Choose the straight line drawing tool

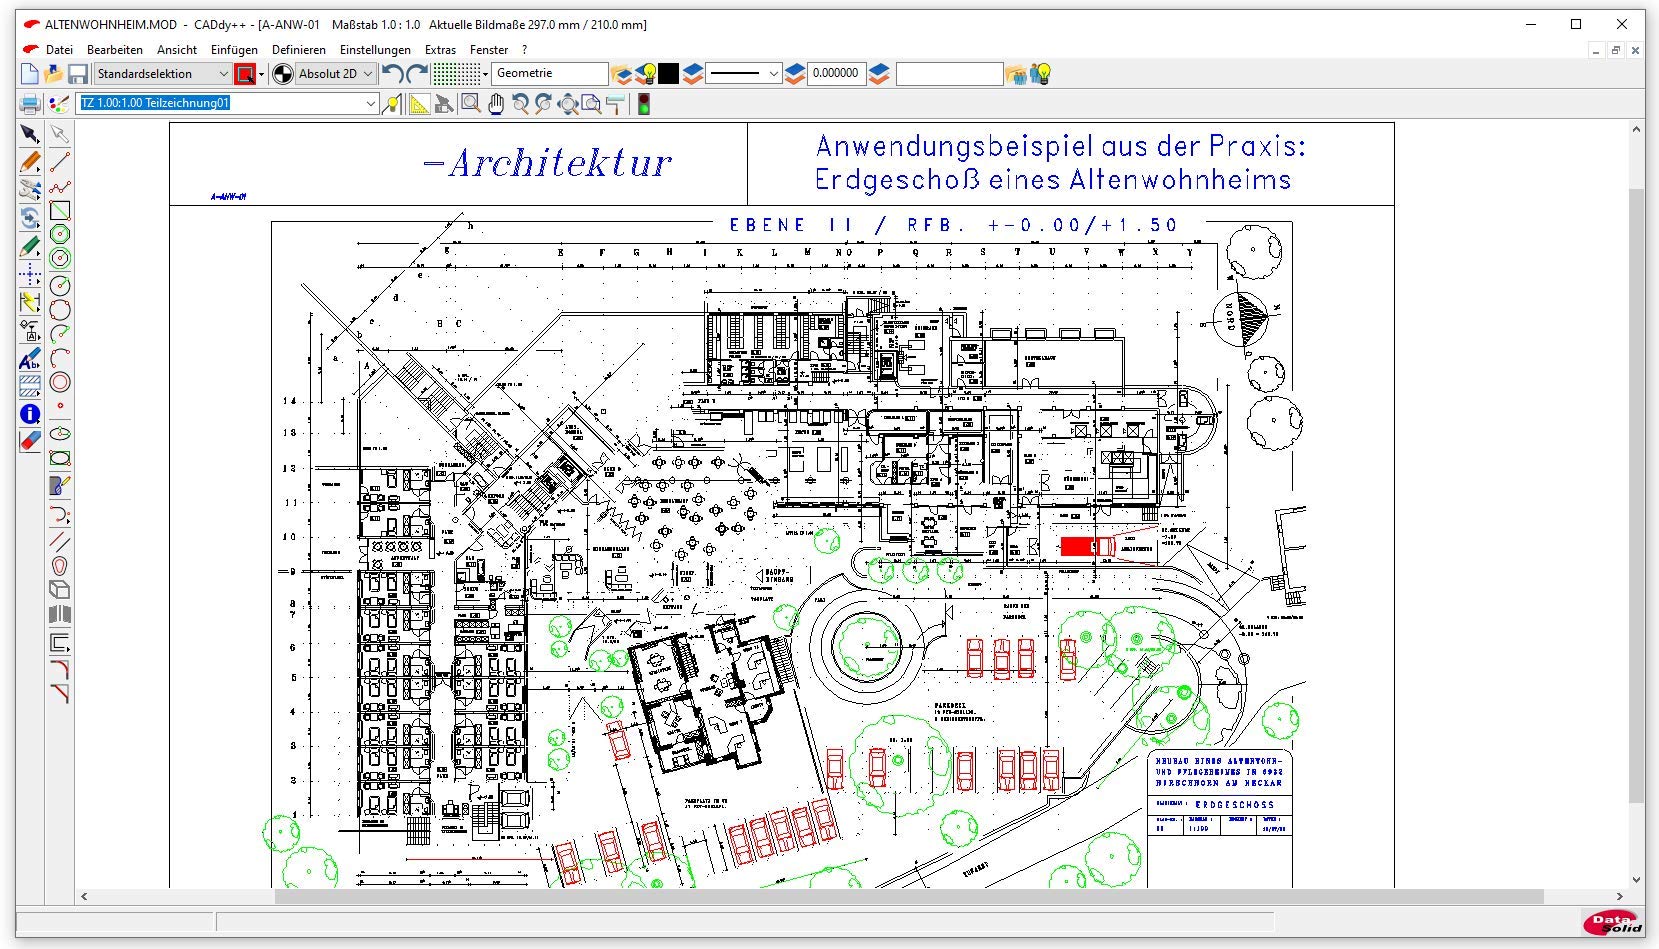point(60,161)
